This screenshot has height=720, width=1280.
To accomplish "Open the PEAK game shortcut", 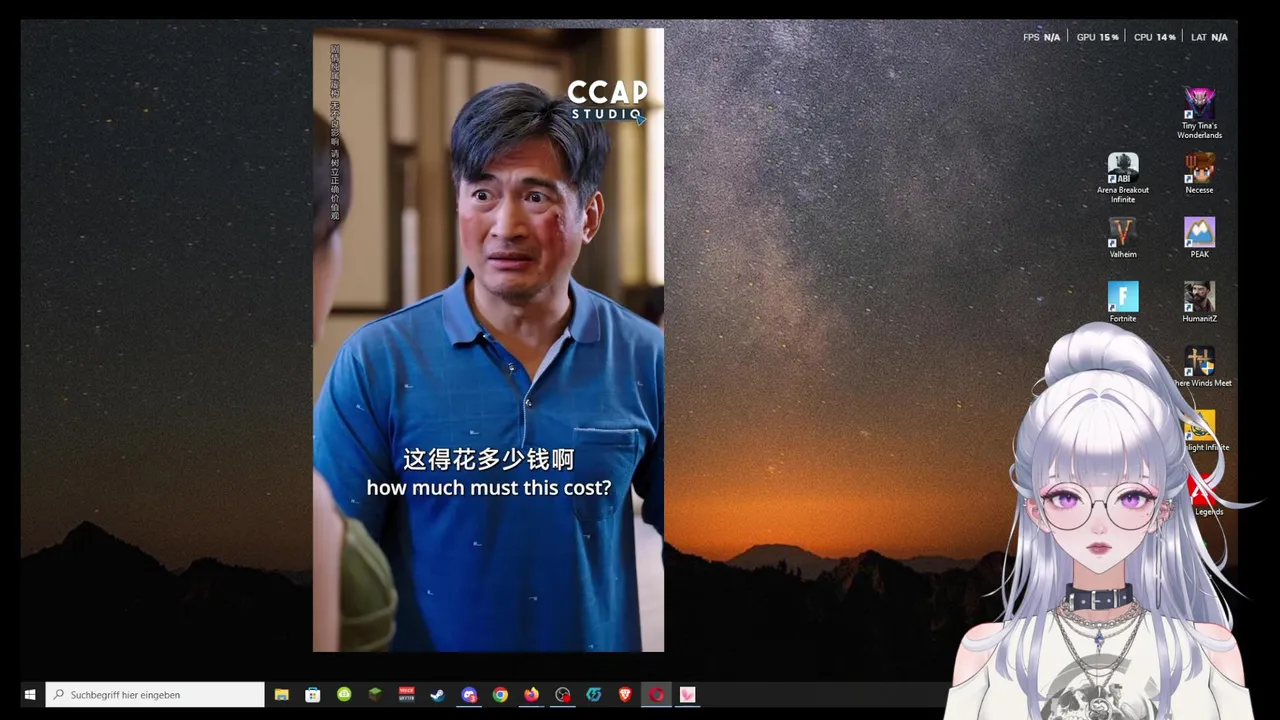I will [x=1199, y=237].
